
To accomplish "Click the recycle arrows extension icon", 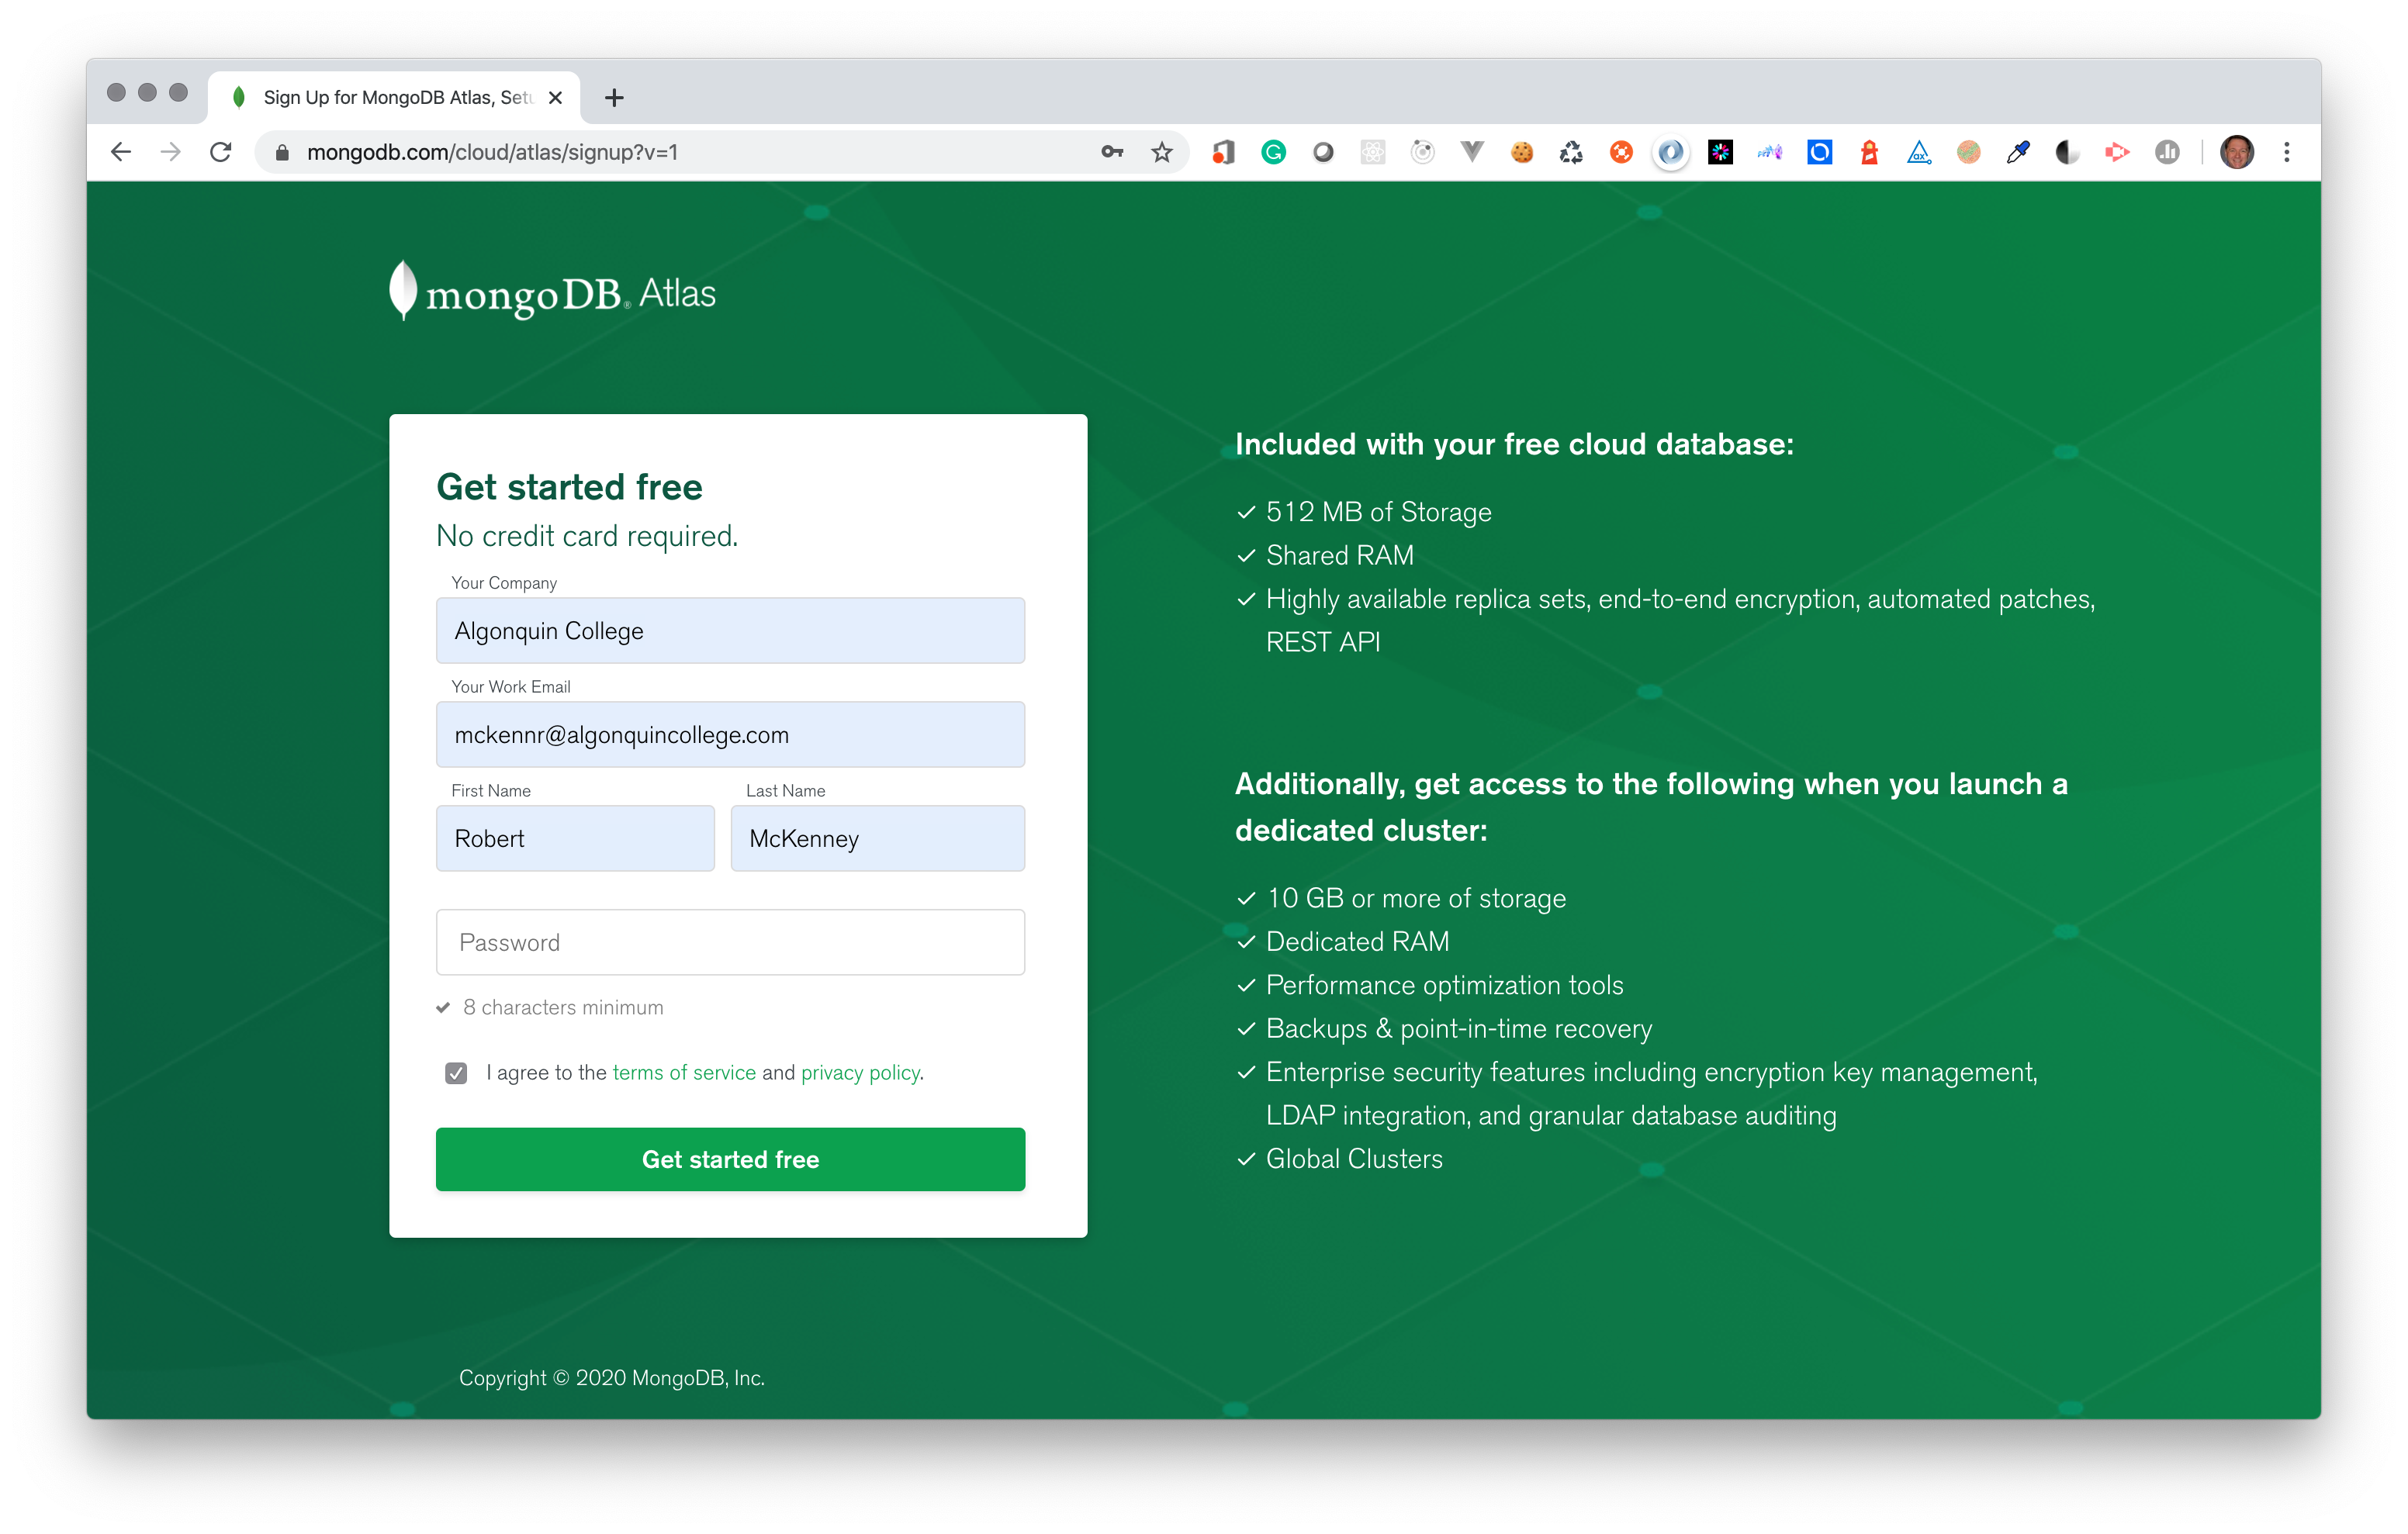I will [1572, 152].
